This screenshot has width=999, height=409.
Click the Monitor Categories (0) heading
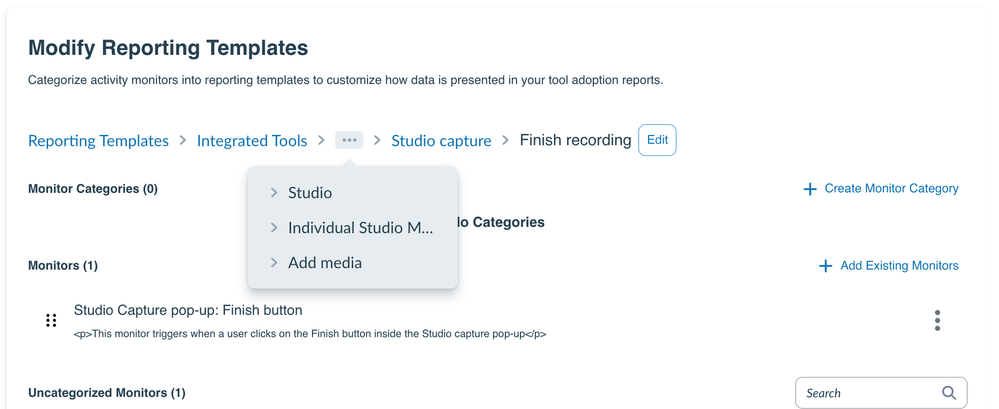(93, 189)
